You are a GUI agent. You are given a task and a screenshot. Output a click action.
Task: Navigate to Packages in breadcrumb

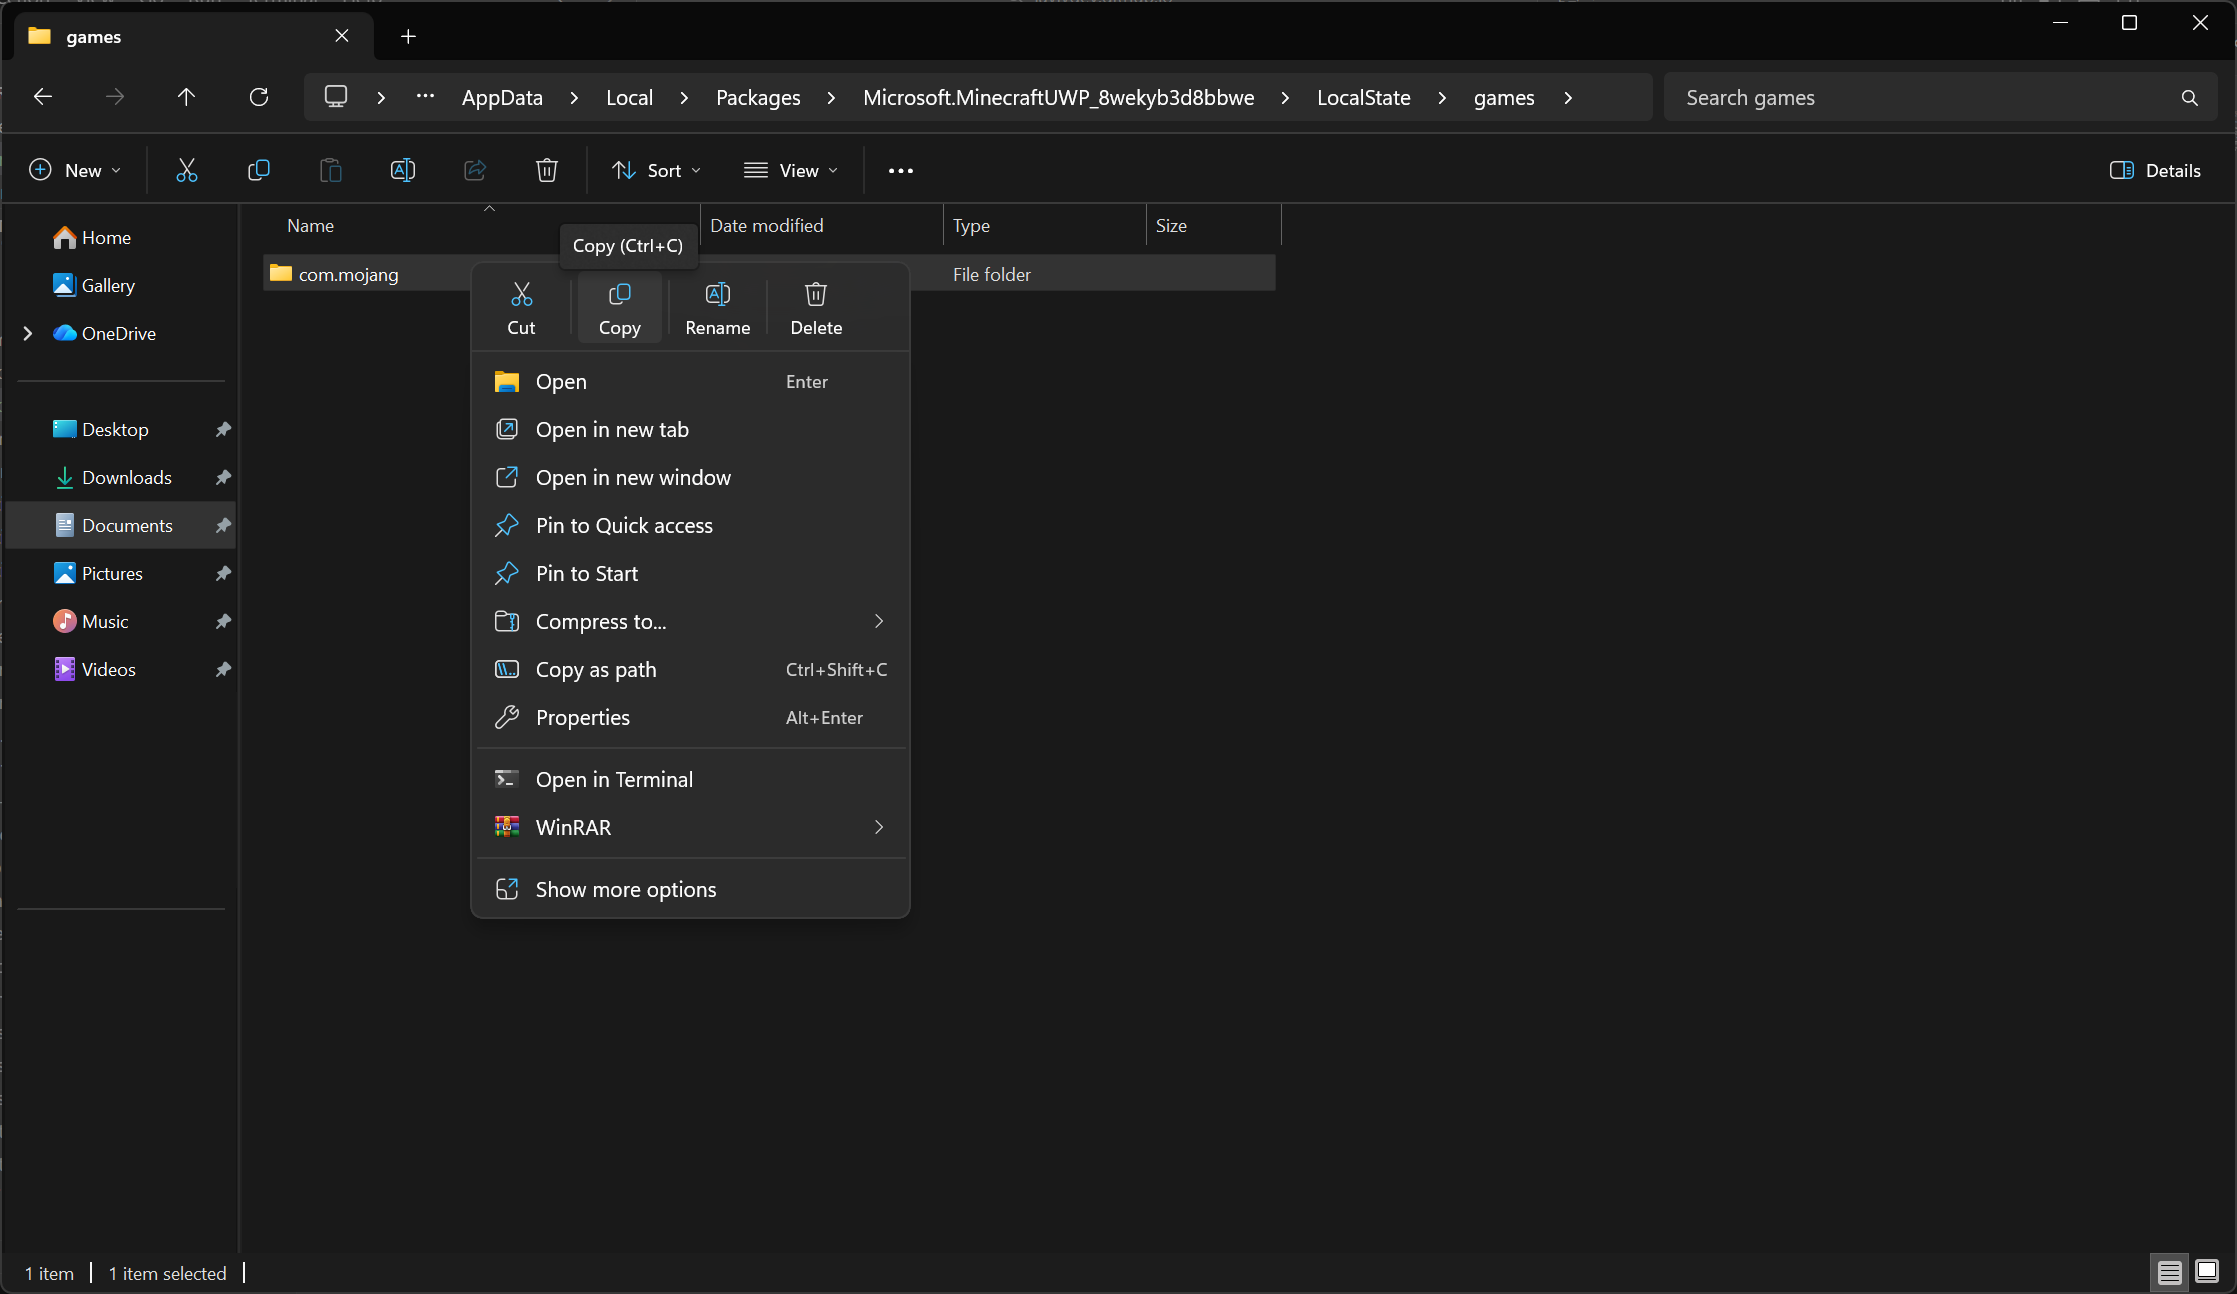(x=758, y=97)
